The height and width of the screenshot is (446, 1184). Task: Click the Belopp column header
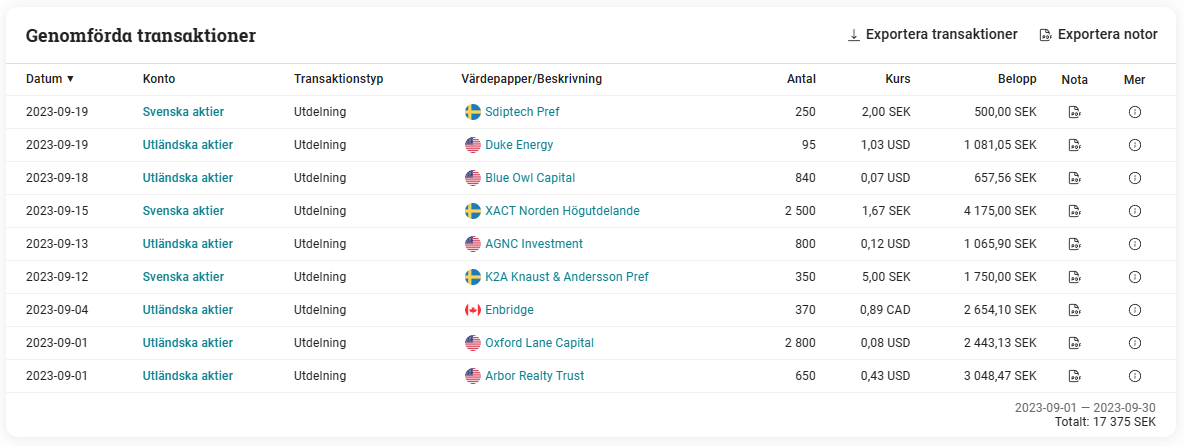pos(1016,79)
